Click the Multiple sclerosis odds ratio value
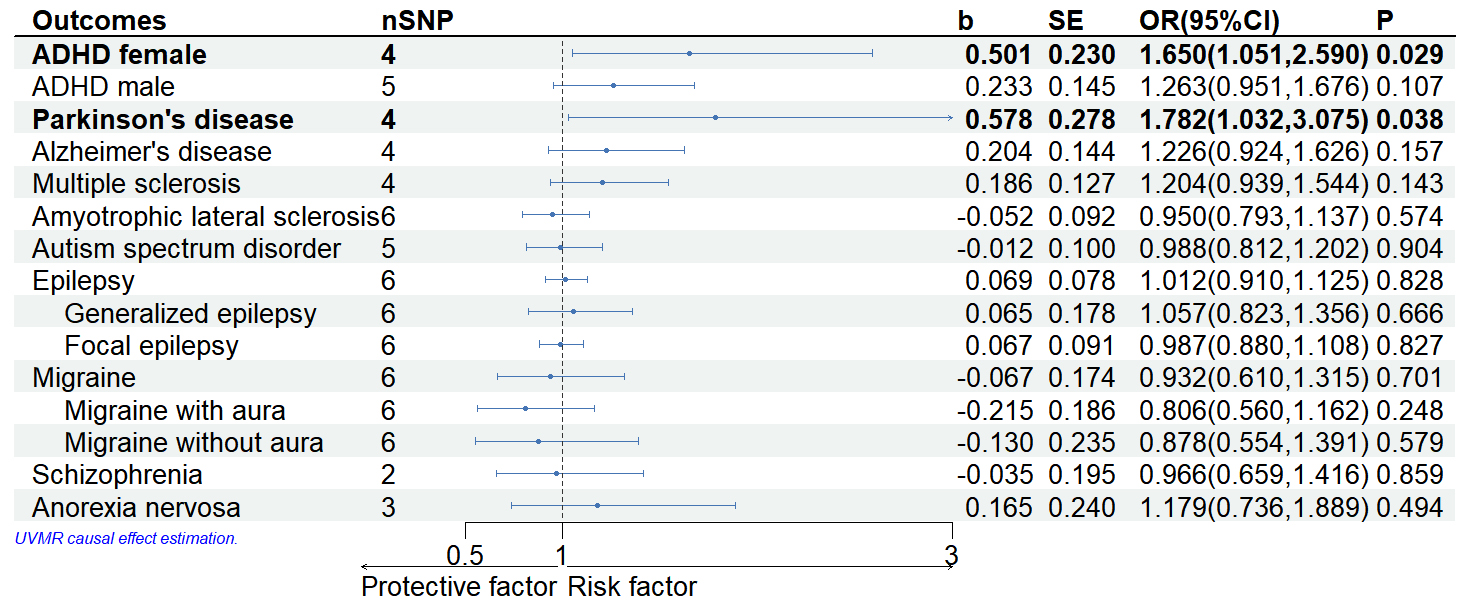This screenshot has width=1464, height=607. pos(1254,184)
